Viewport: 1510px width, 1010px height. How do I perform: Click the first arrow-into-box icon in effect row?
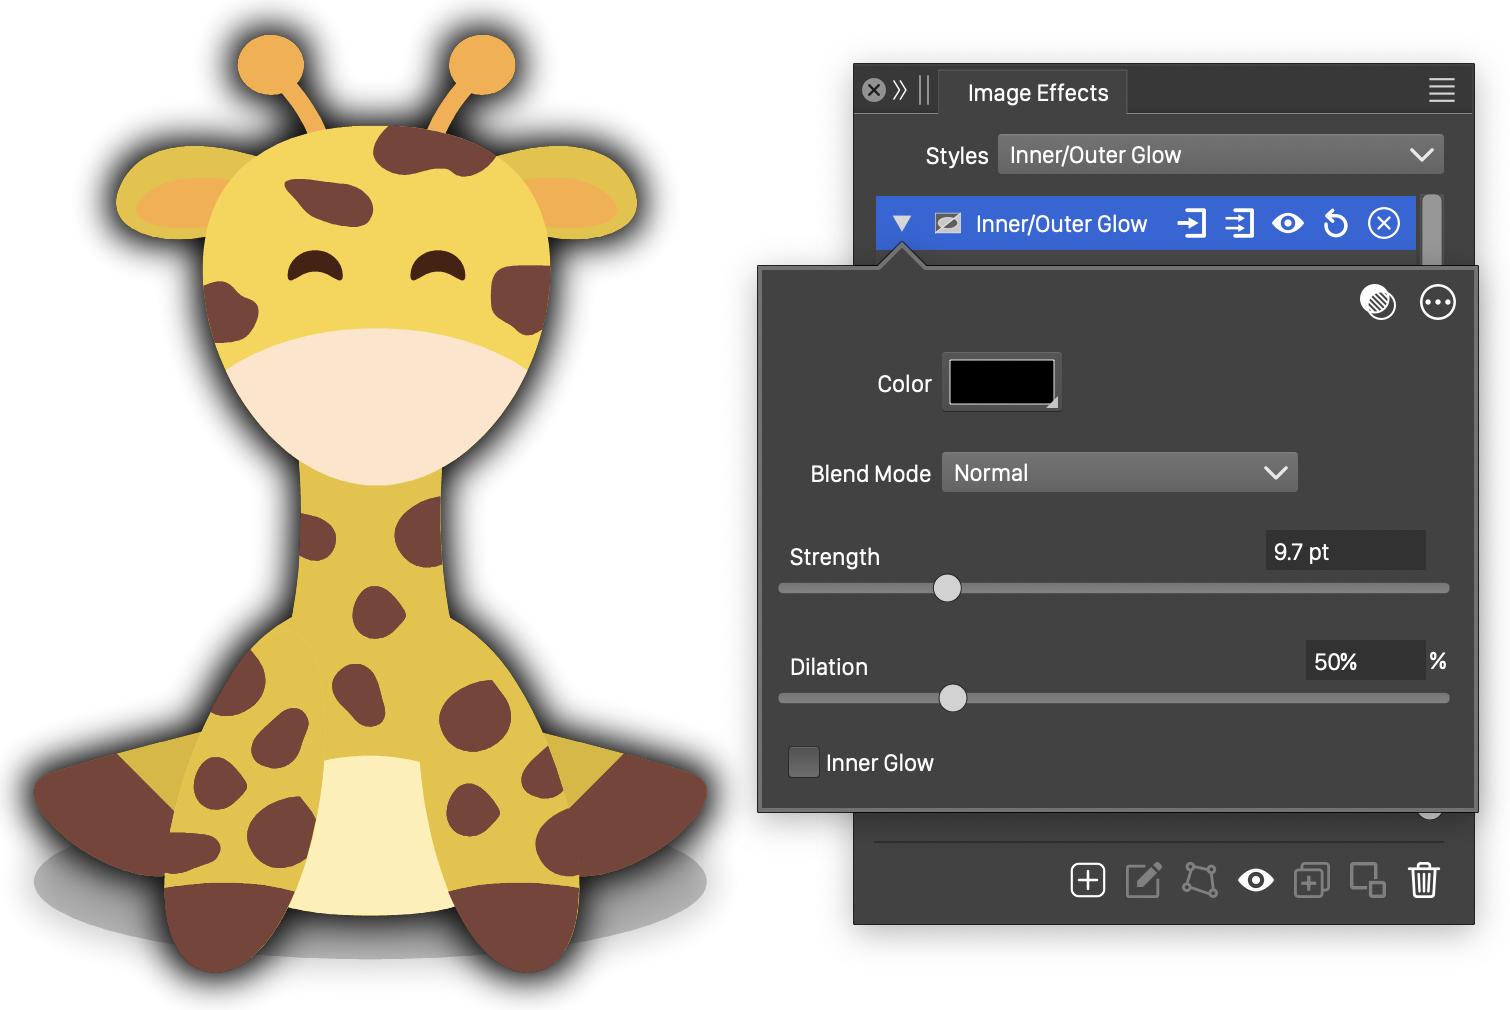click(x=1191, y=223)
